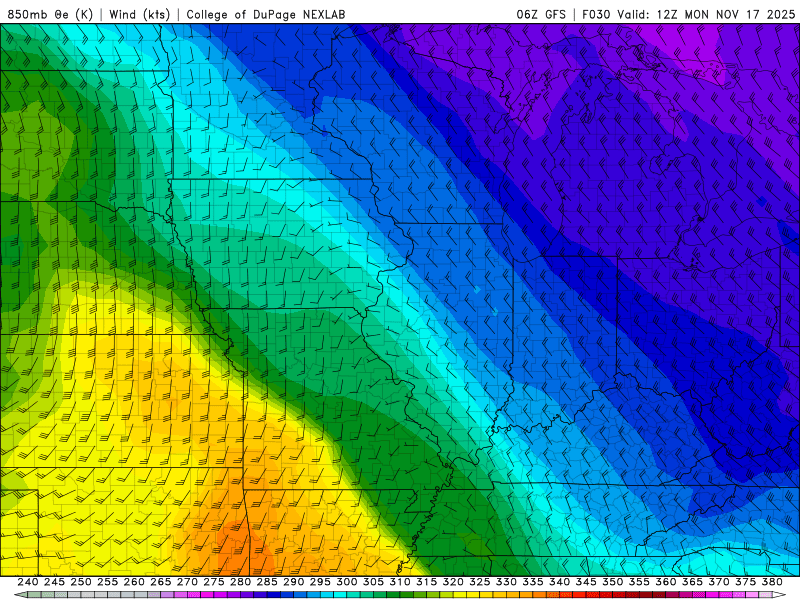Click the 325 legend value
The width and height of the screenshot is (800, 600).
(479, 582)
